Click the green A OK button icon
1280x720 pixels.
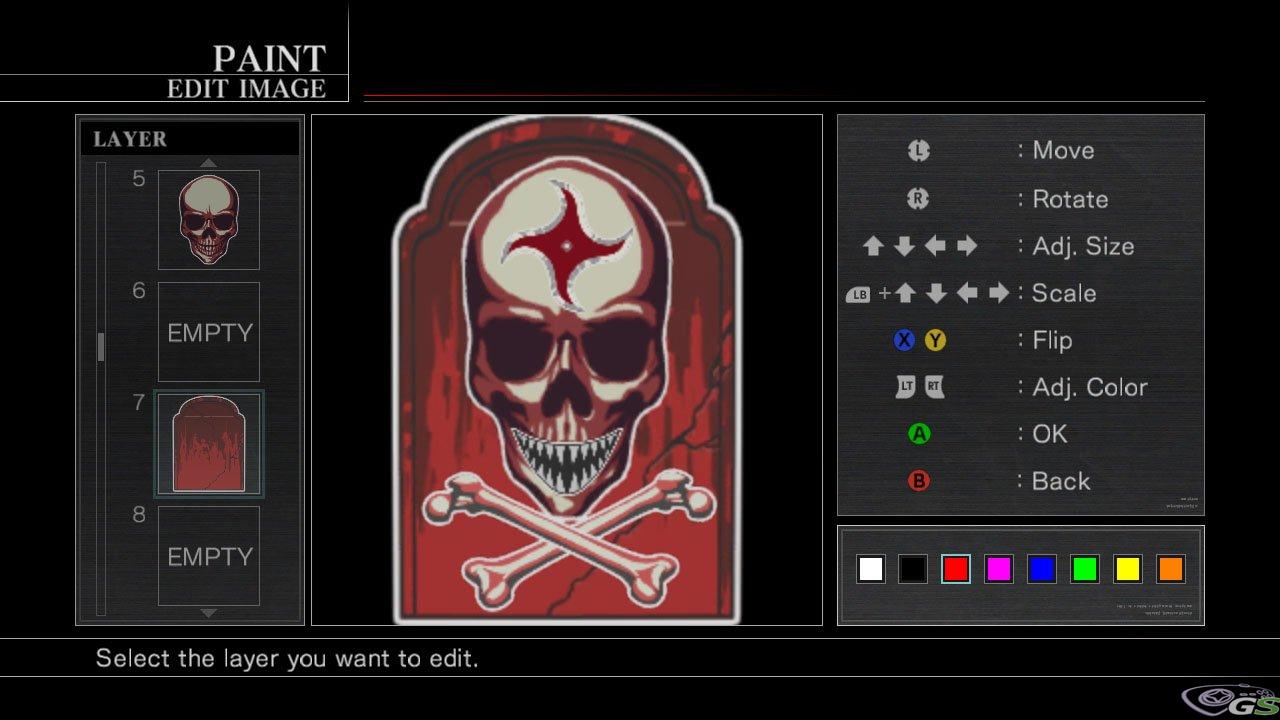(x=919, y=434)
